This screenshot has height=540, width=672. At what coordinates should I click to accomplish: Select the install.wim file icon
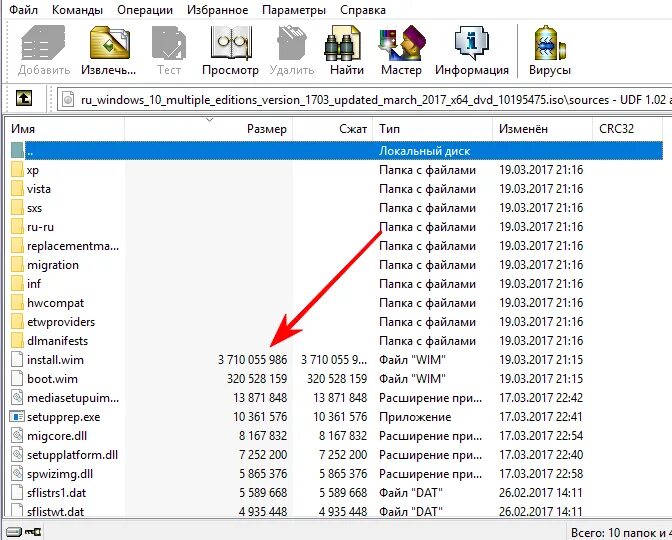tap(17, 360)
